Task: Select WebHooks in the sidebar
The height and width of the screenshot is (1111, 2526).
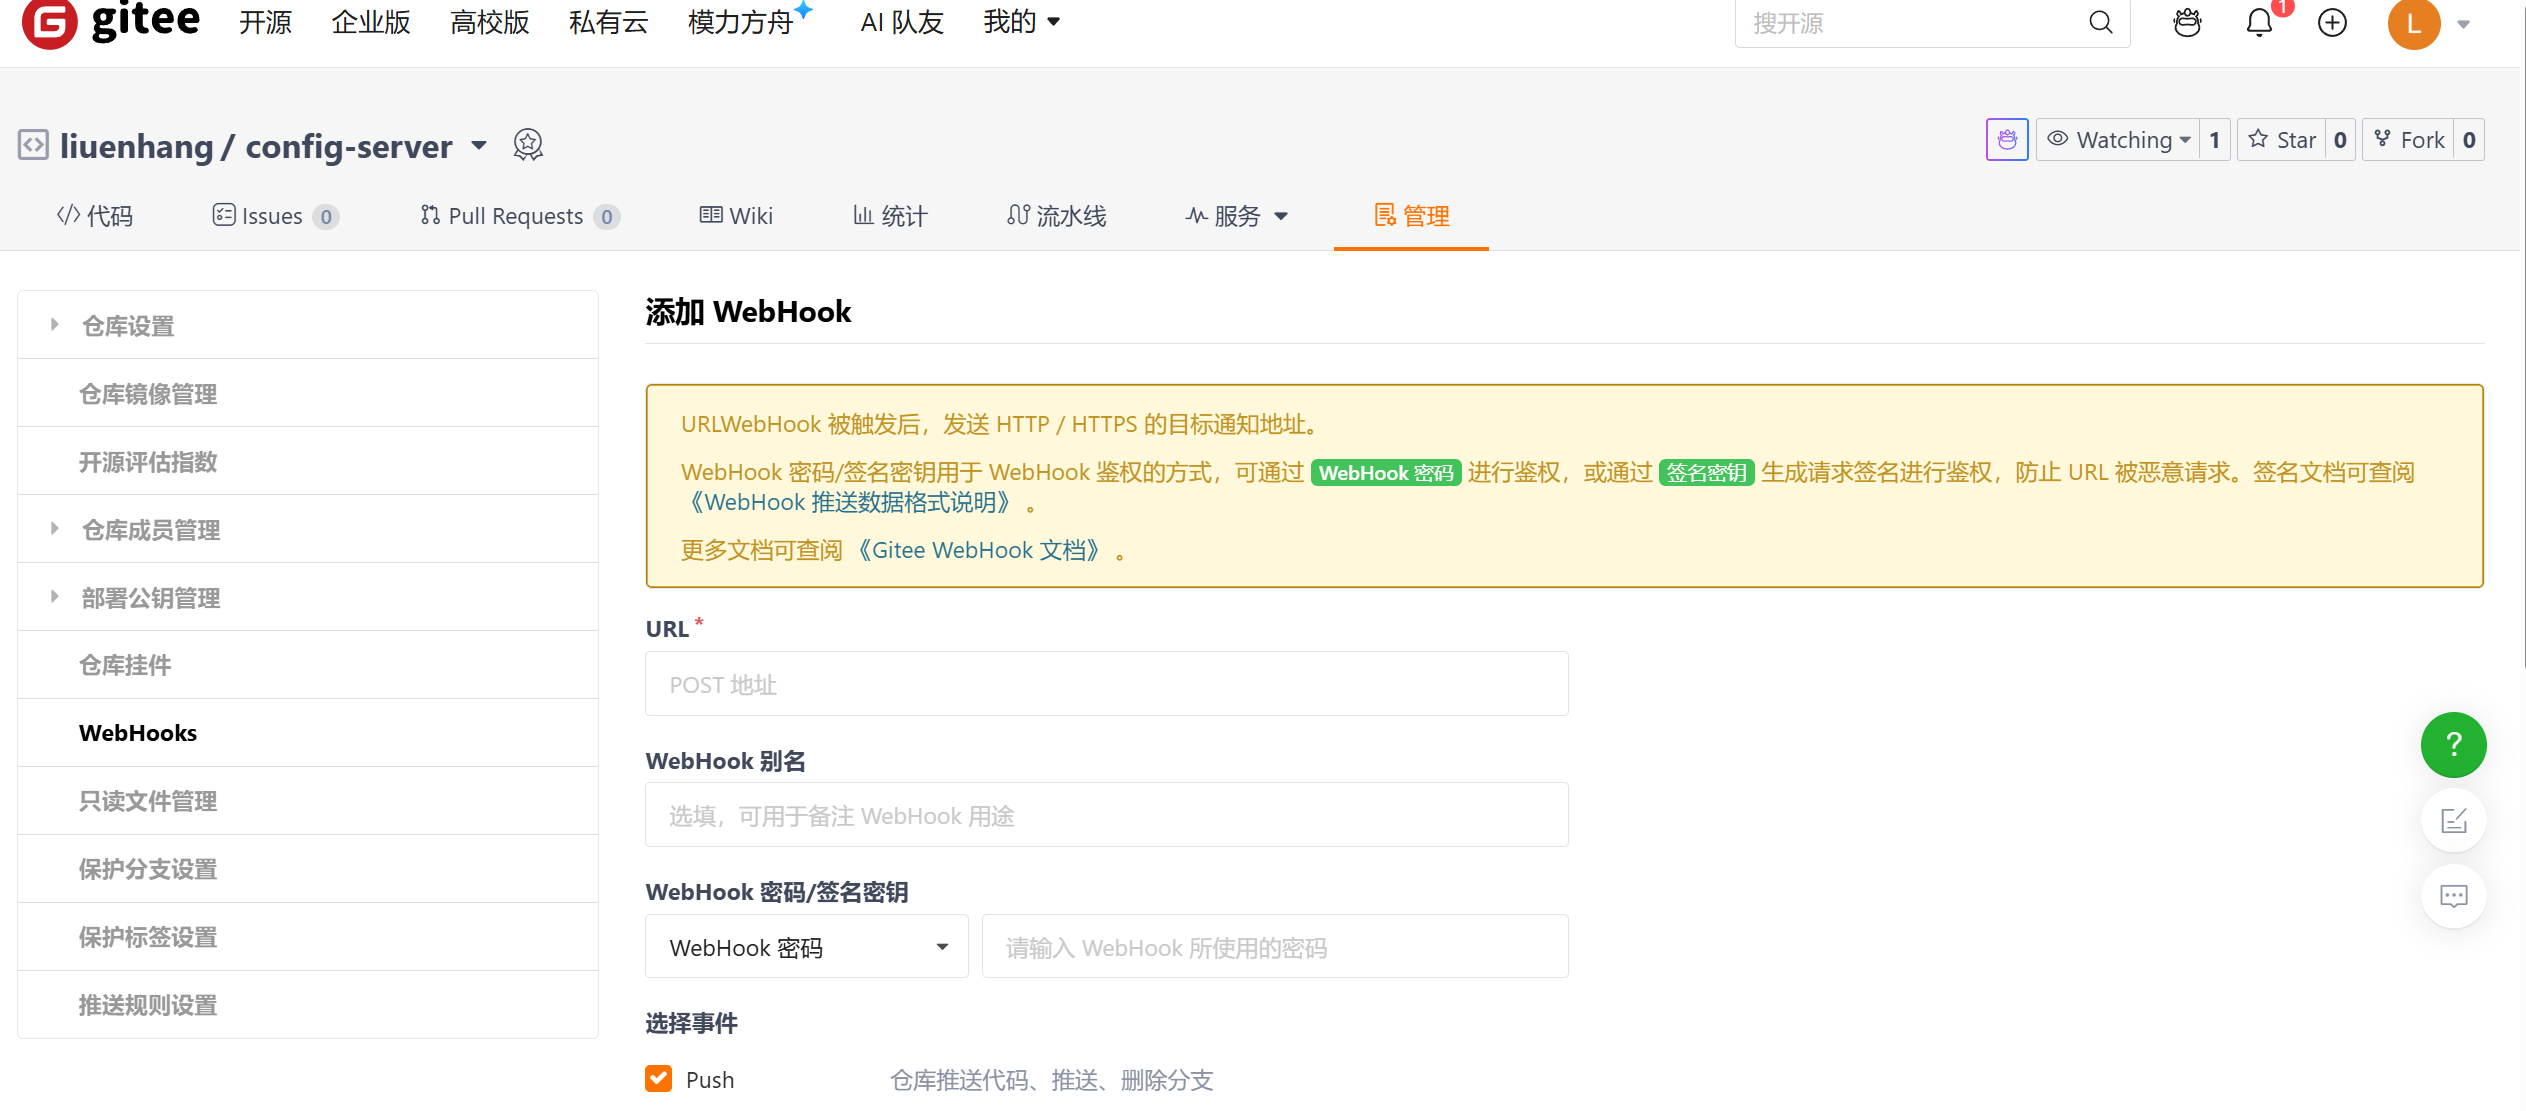Action: [308, 733]
